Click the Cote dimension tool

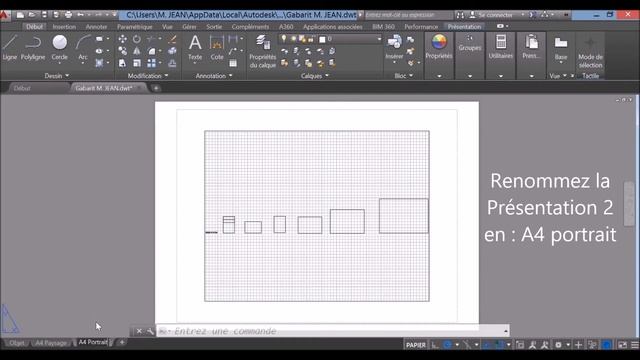coord(217,47)
